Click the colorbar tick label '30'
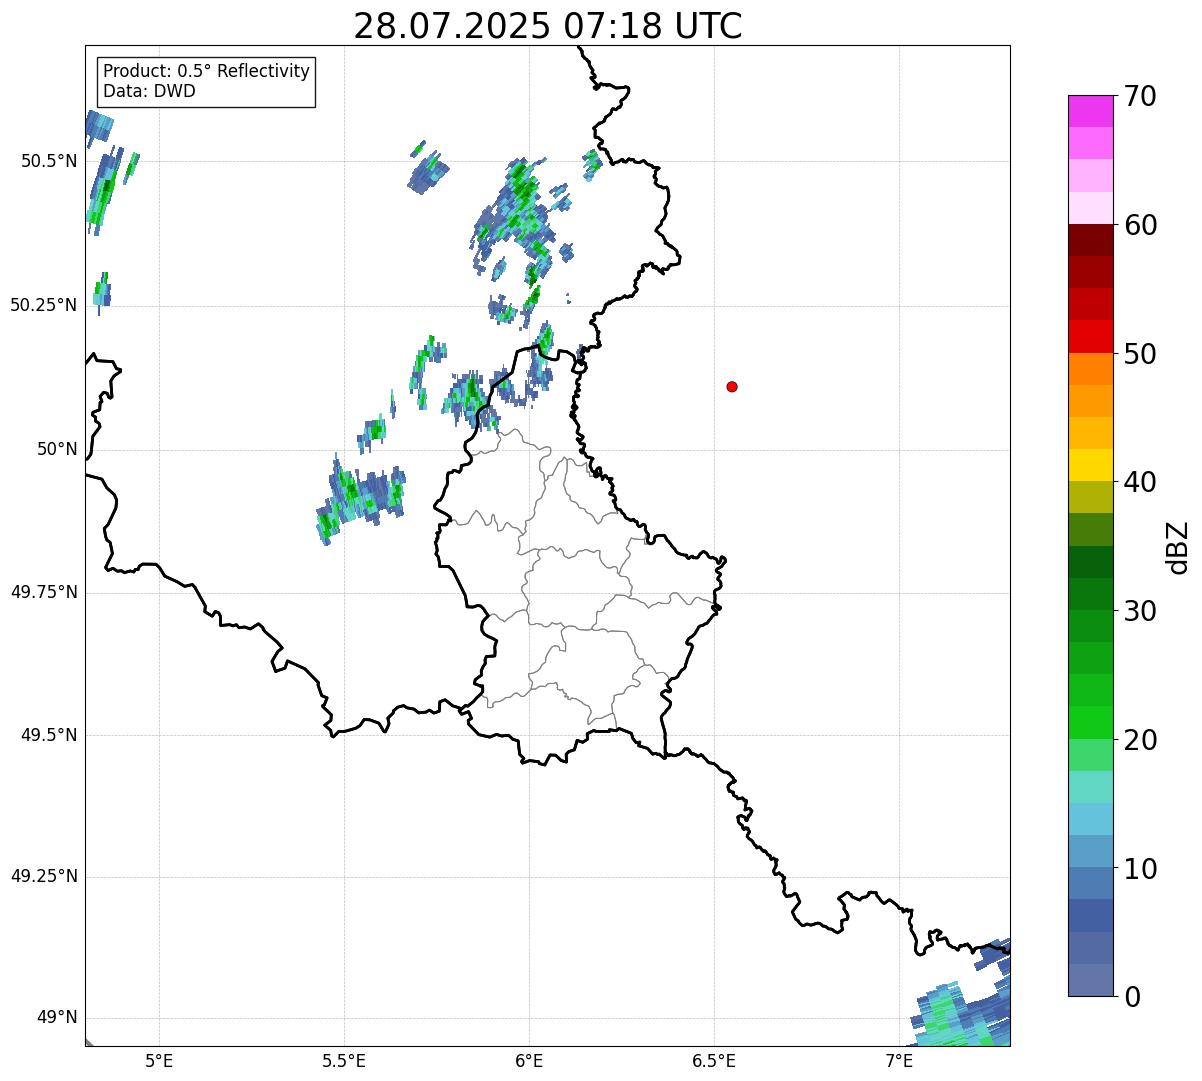The width and height of the screenshot is (1202, 1081). [1140, 612]
